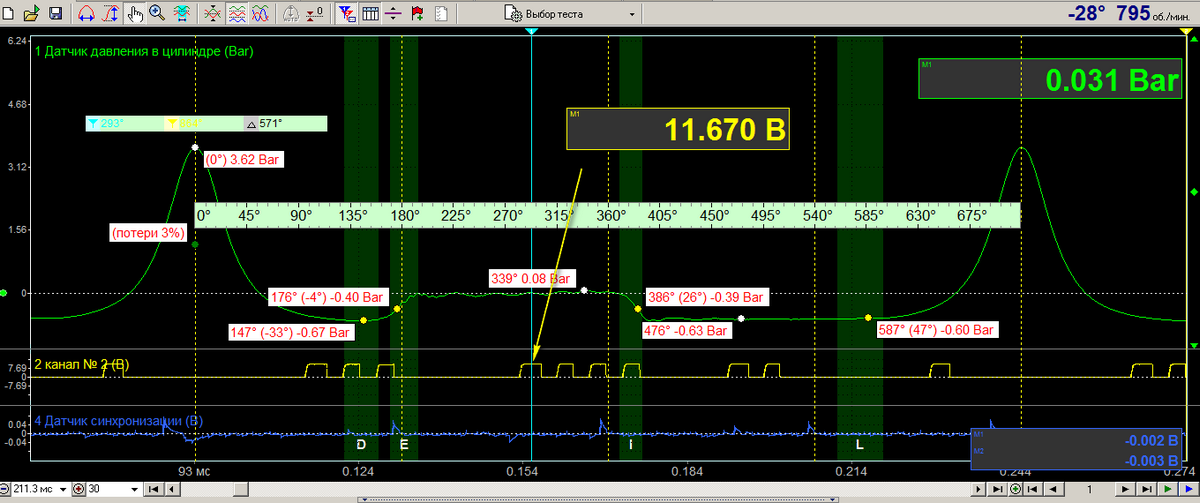The height and width of the screenshot is (503, 1200).
Task: Step scrollbar right with the small right arrow
Action: pos(978,489)
